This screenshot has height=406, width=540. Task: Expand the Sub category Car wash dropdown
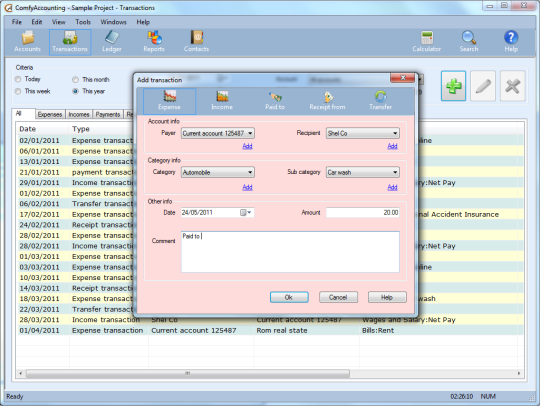(363, 172)
